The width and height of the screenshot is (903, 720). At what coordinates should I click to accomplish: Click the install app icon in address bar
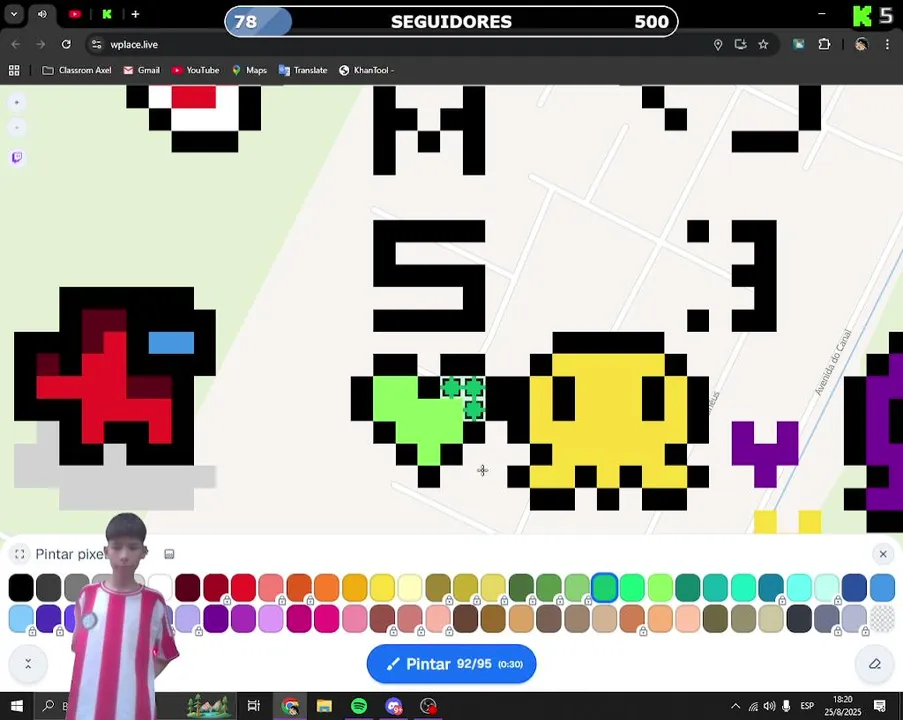click(741, 44)
